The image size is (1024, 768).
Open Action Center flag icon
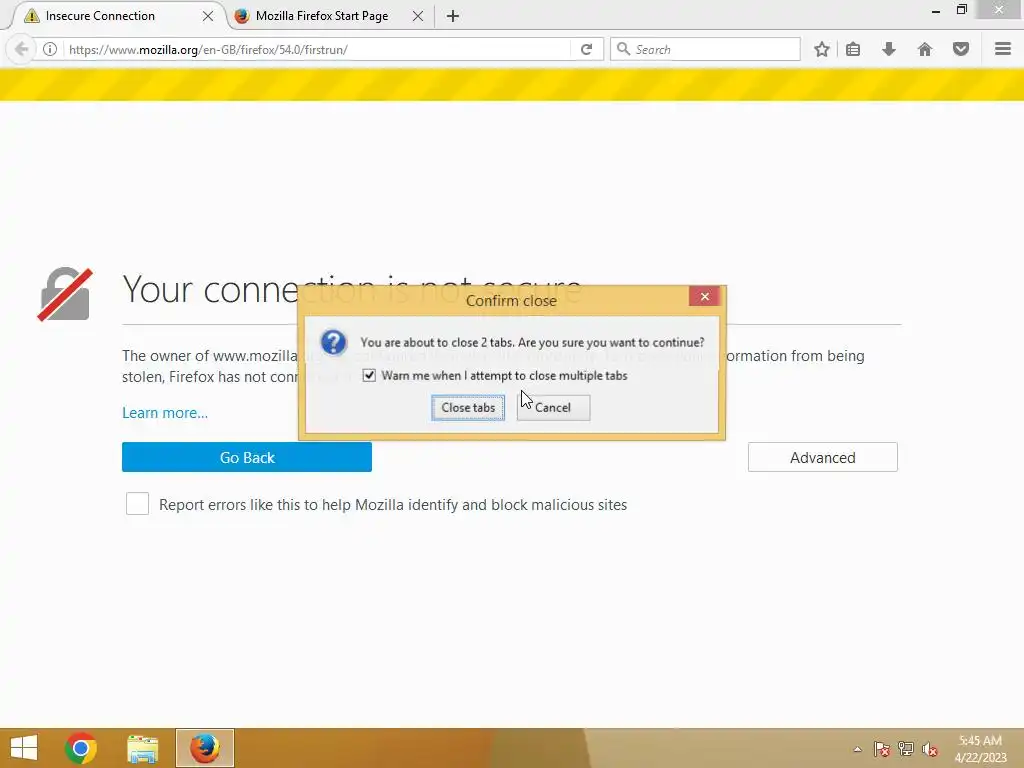point(881,749)
